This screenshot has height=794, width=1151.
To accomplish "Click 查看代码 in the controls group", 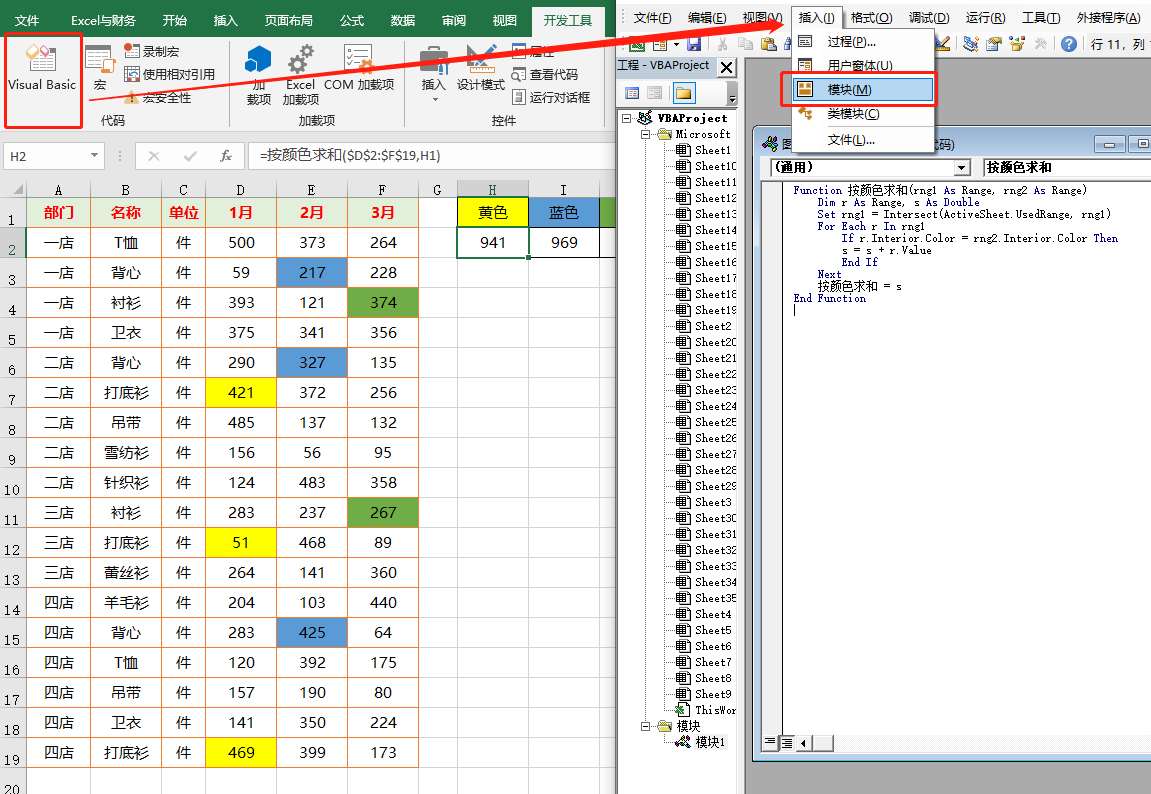I will (x=545, y=74).
